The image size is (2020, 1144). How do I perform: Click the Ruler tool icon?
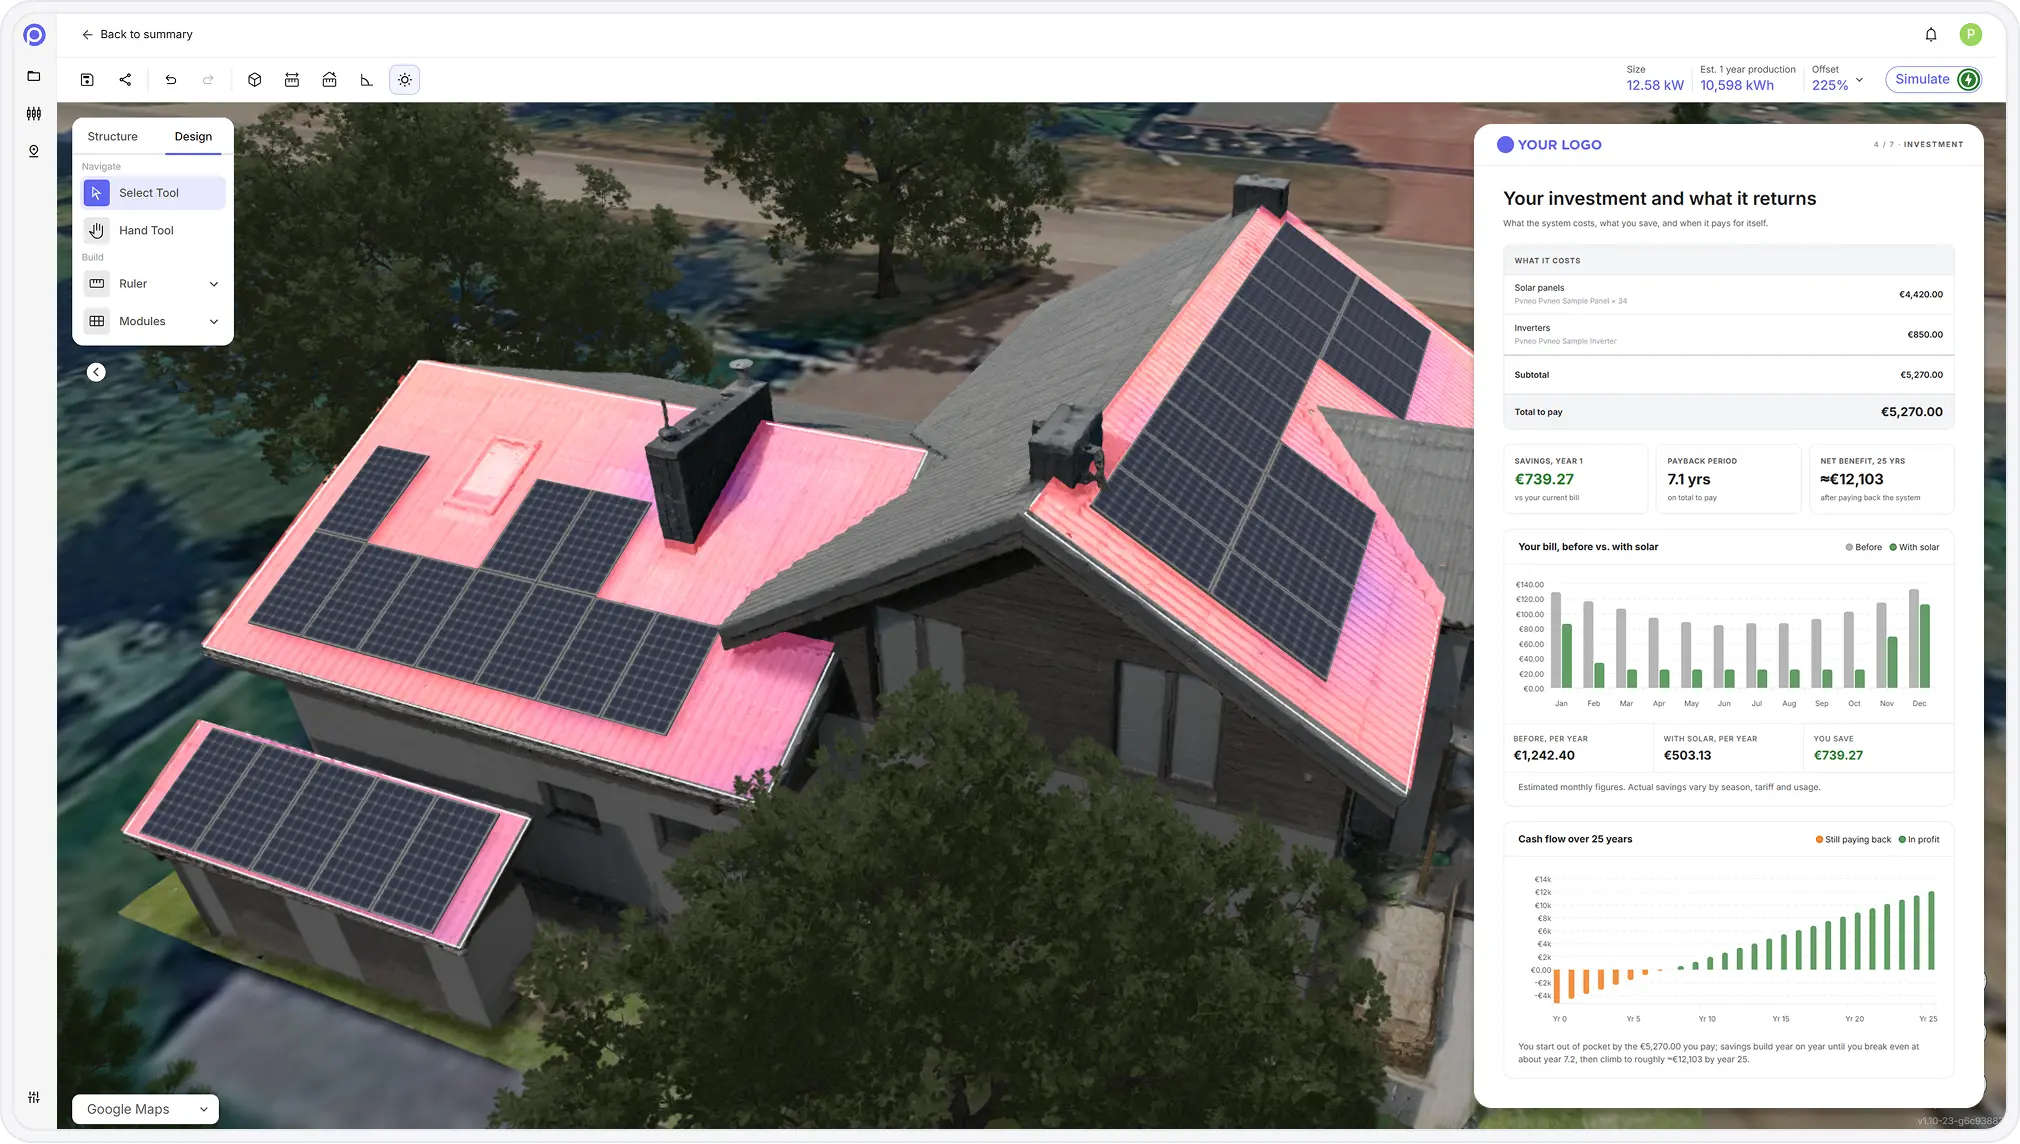pyautogui.click(x=97, y=284)
